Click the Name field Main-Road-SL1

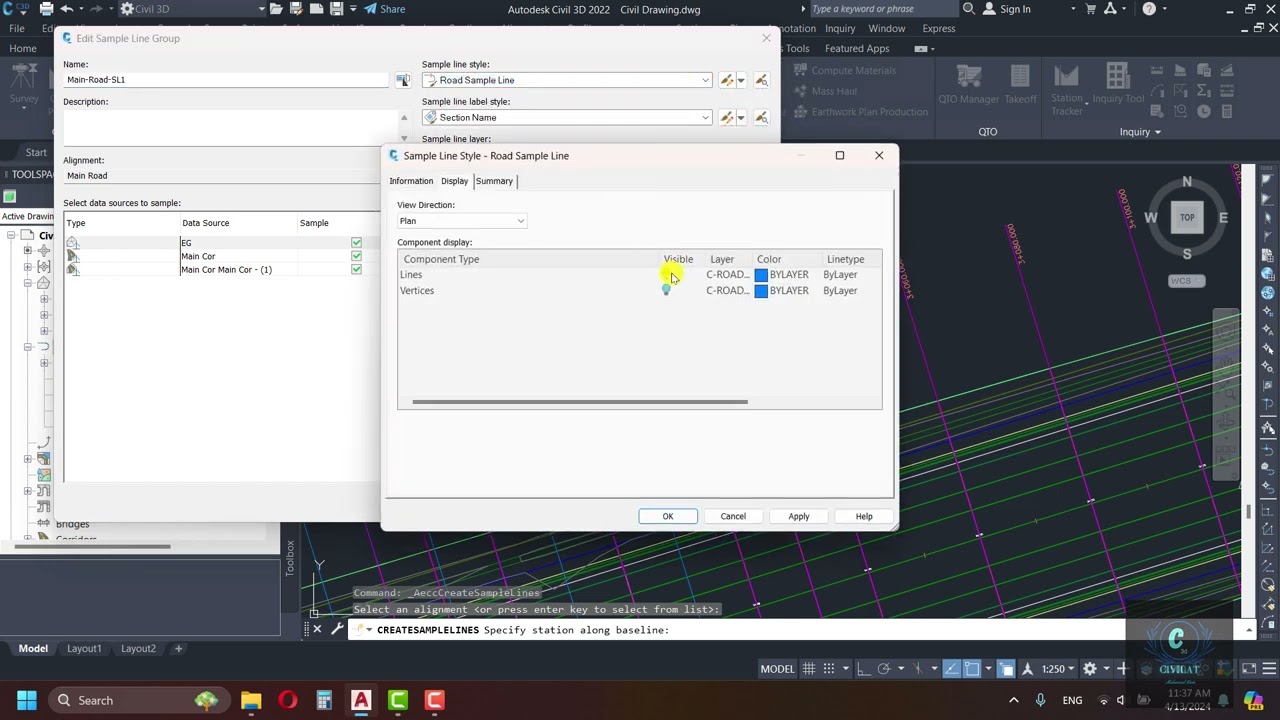tap(226, 80)
